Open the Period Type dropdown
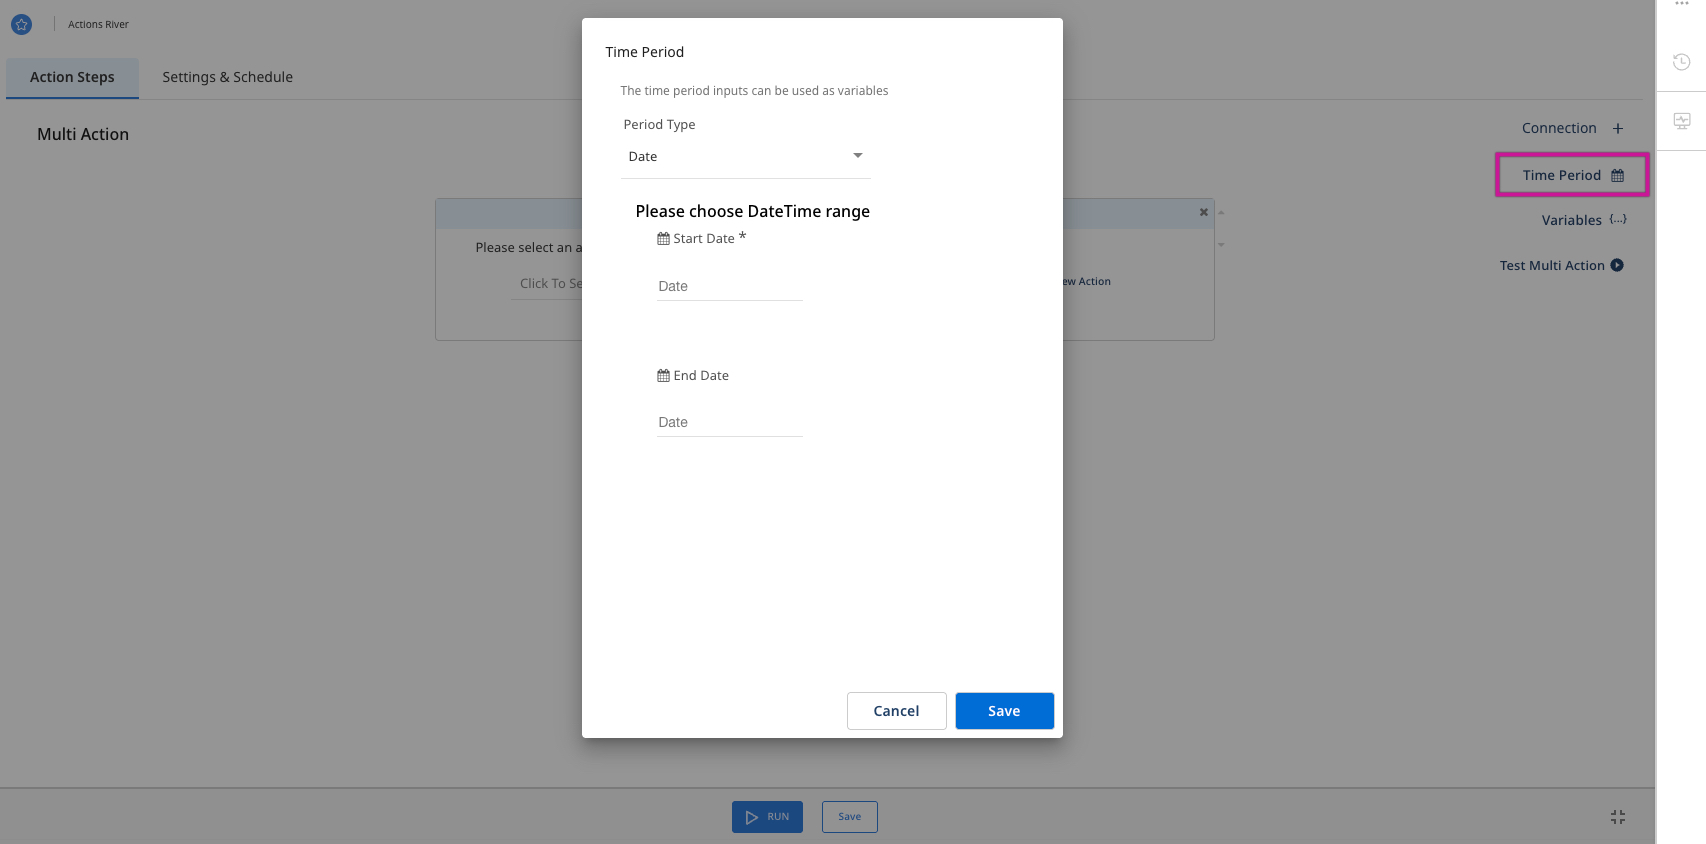The image size is (1706, 844). pos(745,157)
